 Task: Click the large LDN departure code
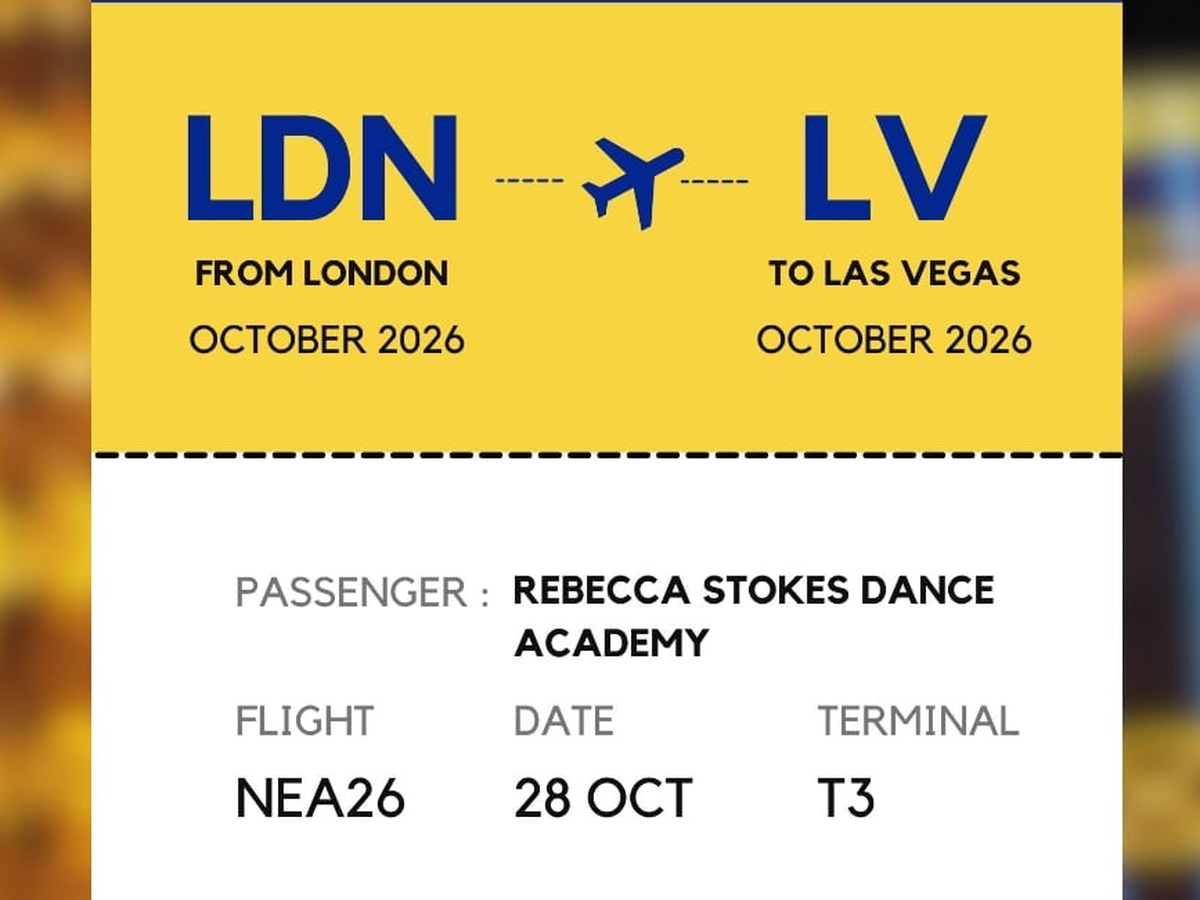pos(322,169)
